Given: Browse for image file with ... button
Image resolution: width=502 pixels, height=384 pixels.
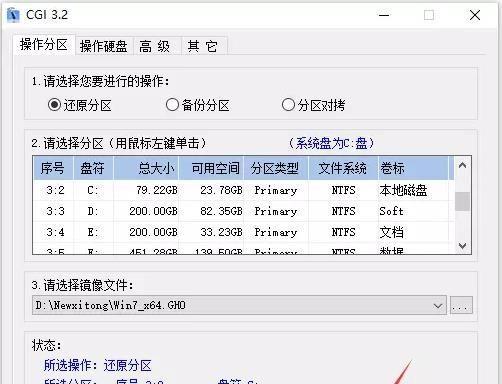Looking at the screenshot, I should tap(461, 305).
